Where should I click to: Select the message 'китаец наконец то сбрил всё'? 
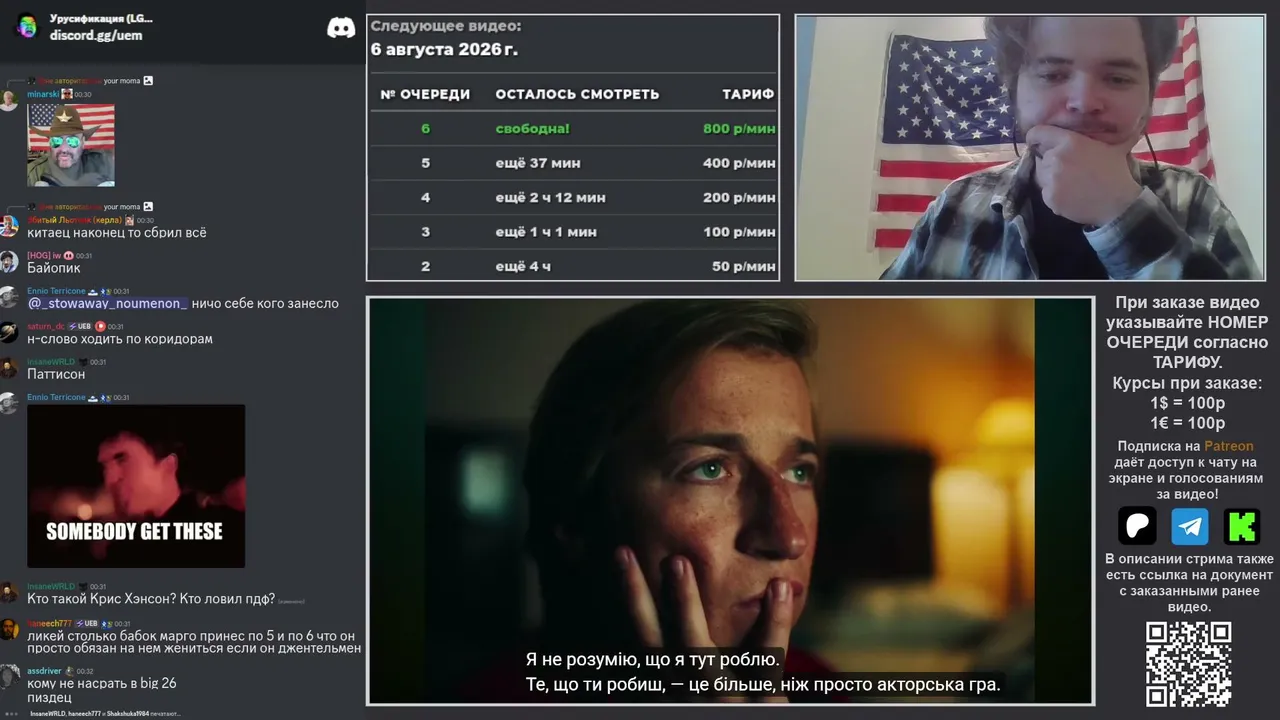click(x=117, y=233)
